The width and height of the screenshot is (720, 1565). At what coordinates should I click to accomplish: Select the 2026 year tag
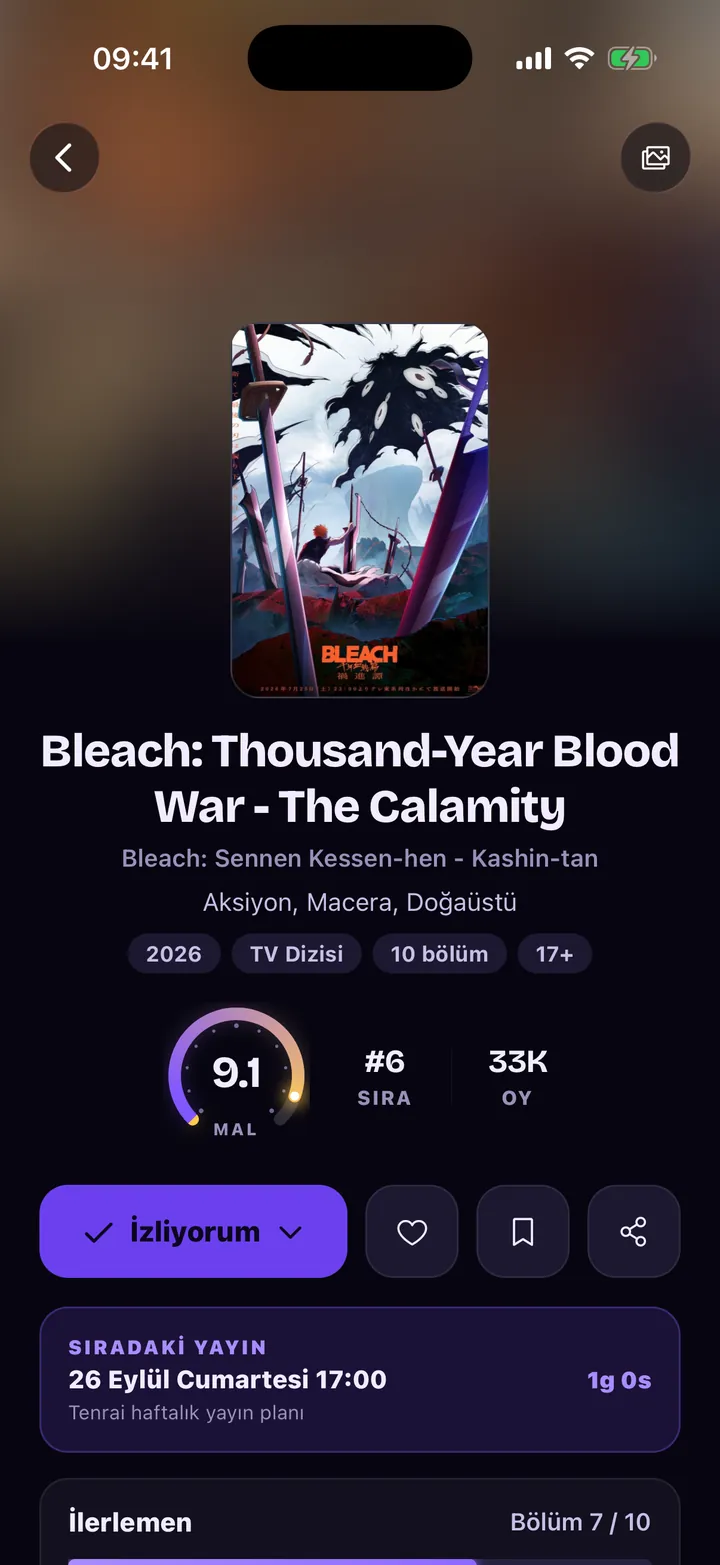tap(174, 954)
